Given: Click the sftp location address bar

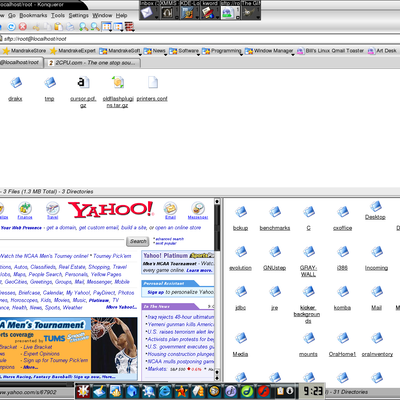Looking at the screenshot, I should (200, 39).
